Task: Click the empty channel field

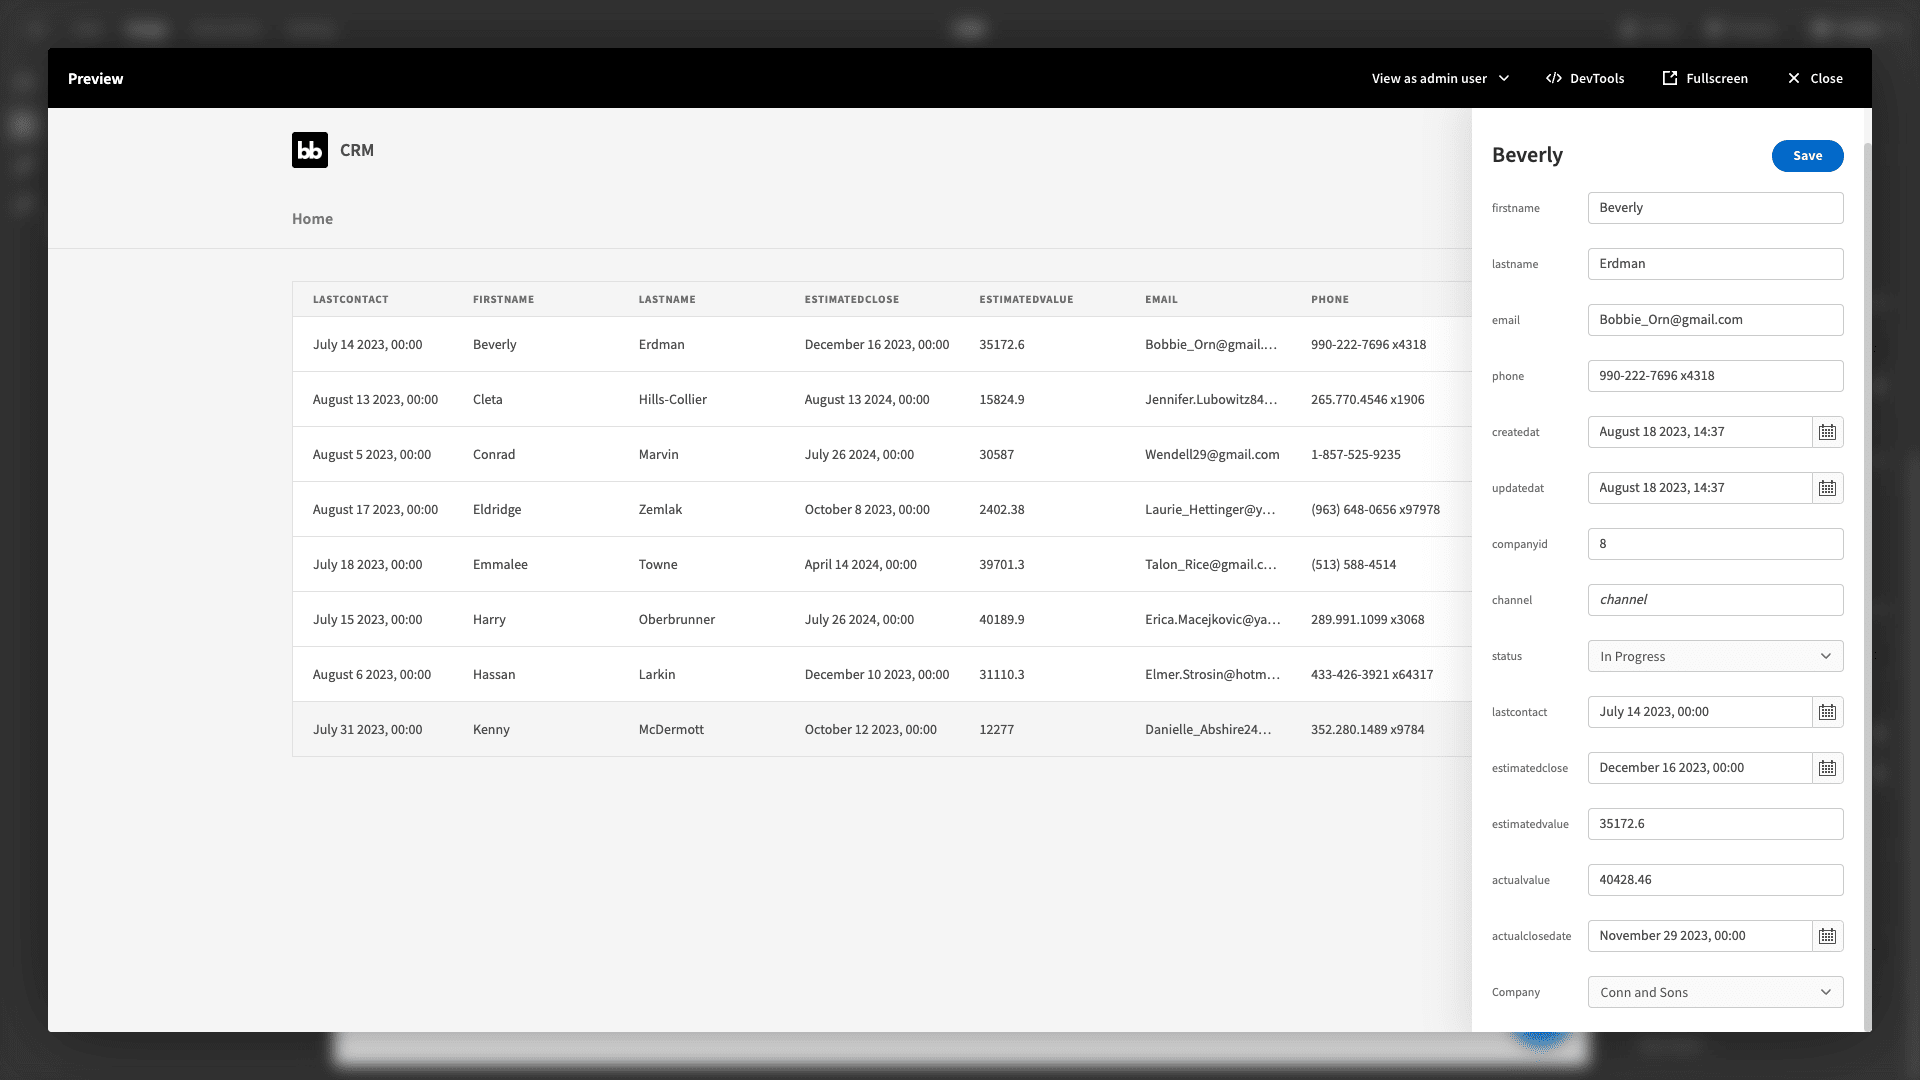Action: (1715, 600)
